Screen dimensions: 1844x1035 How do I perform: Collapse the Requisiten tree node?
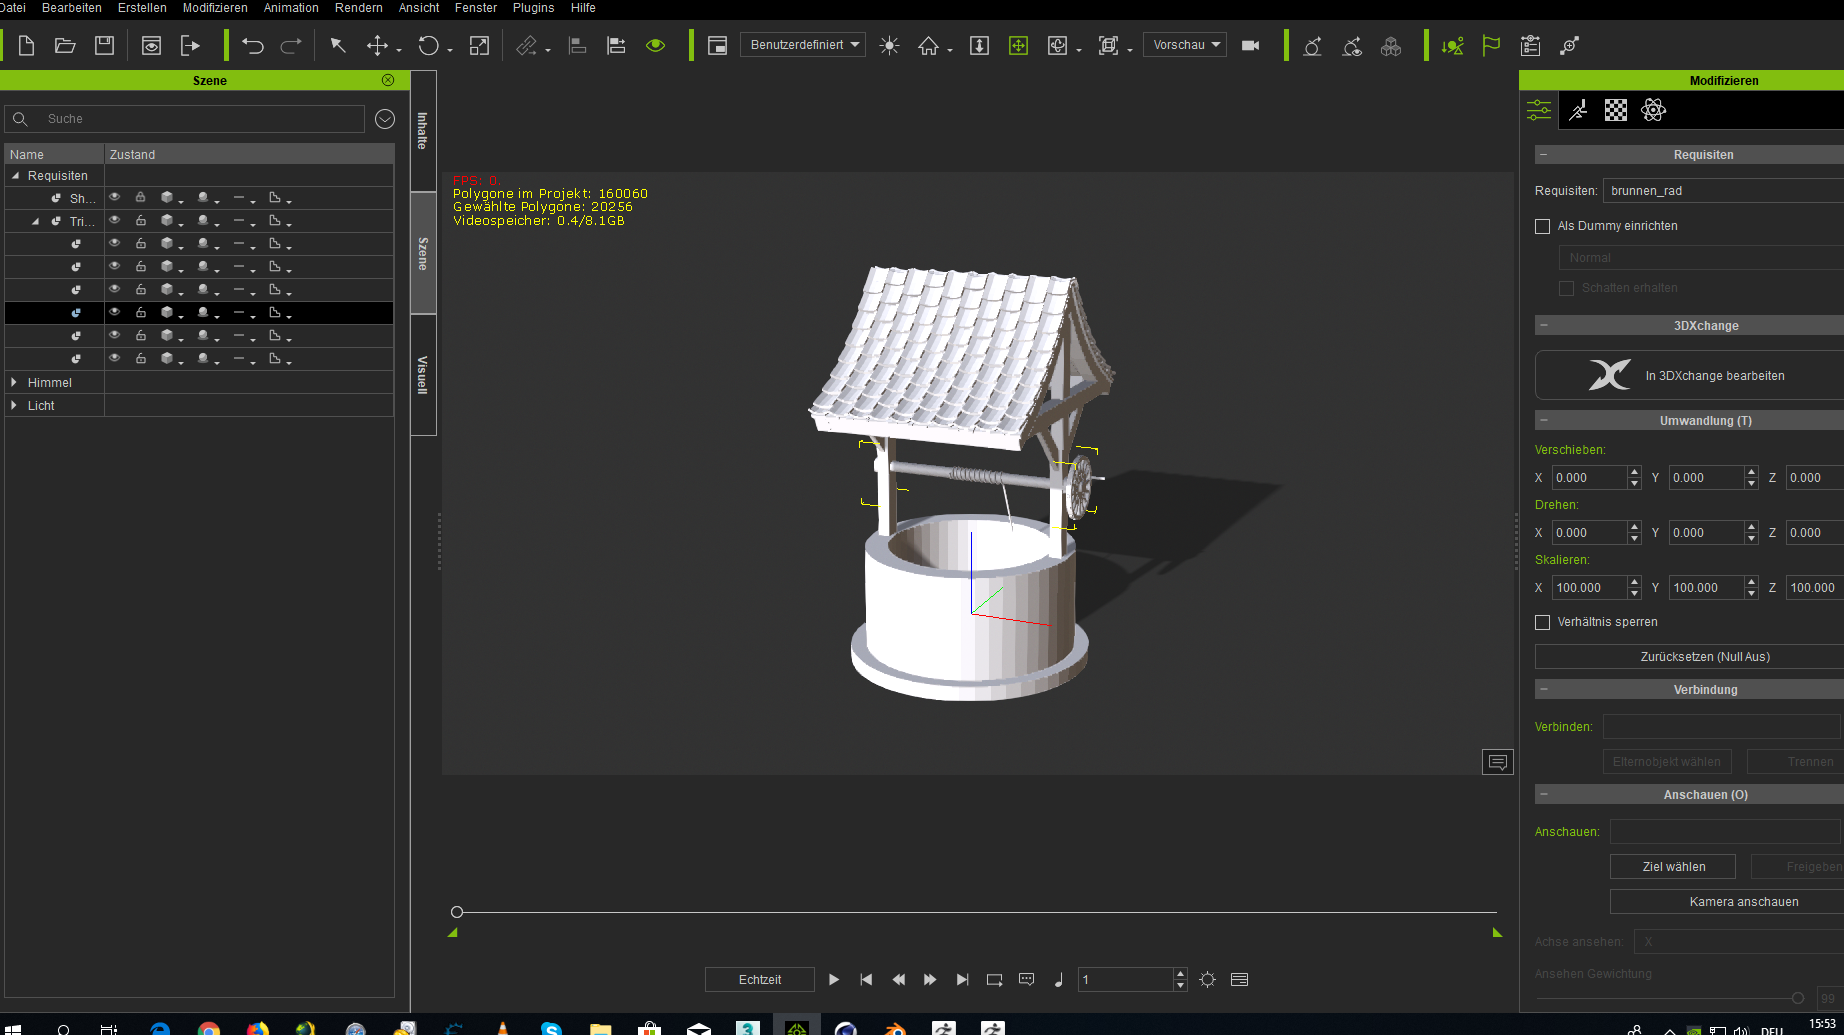click(x=15, y=176)
